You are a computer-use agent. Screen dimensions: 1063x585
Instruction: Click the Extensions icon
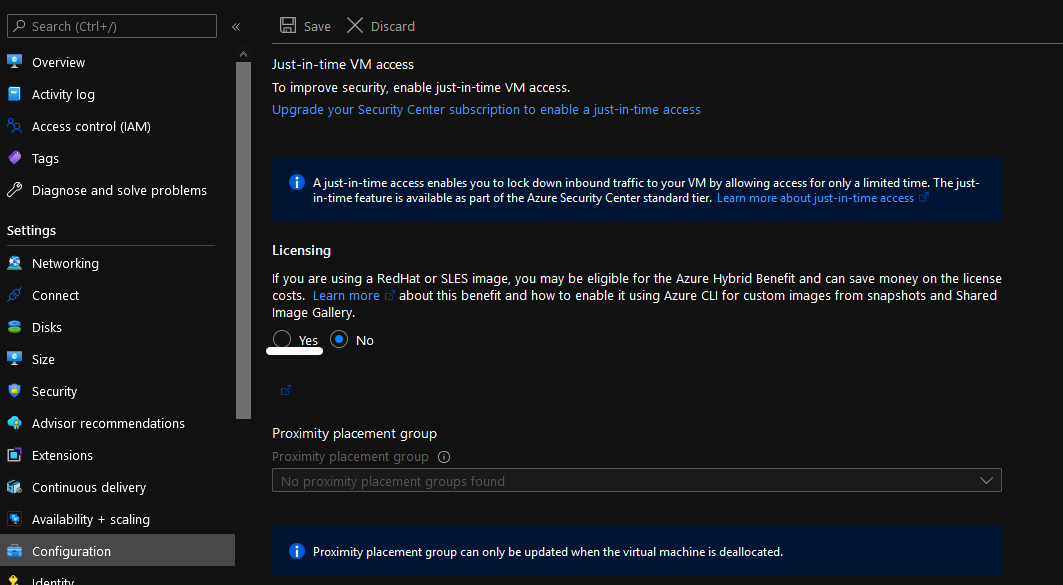pos(14,455)
